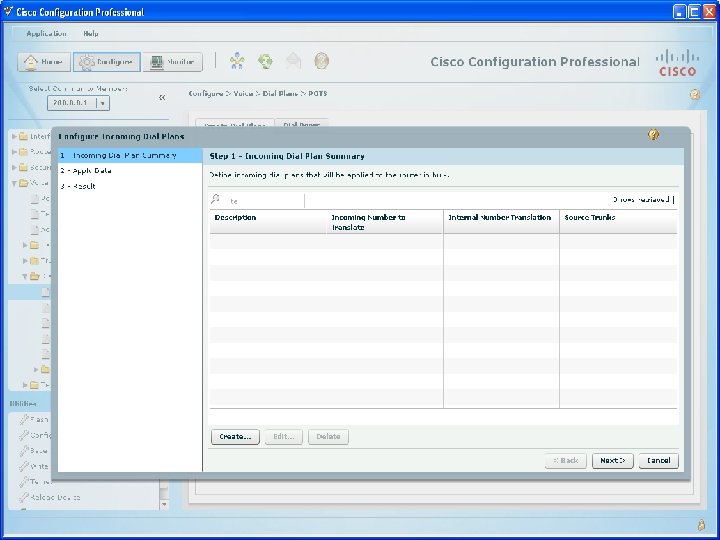Click the Cisco logo at top right
Screen dimensions: 720x540
tap(678, 62)
